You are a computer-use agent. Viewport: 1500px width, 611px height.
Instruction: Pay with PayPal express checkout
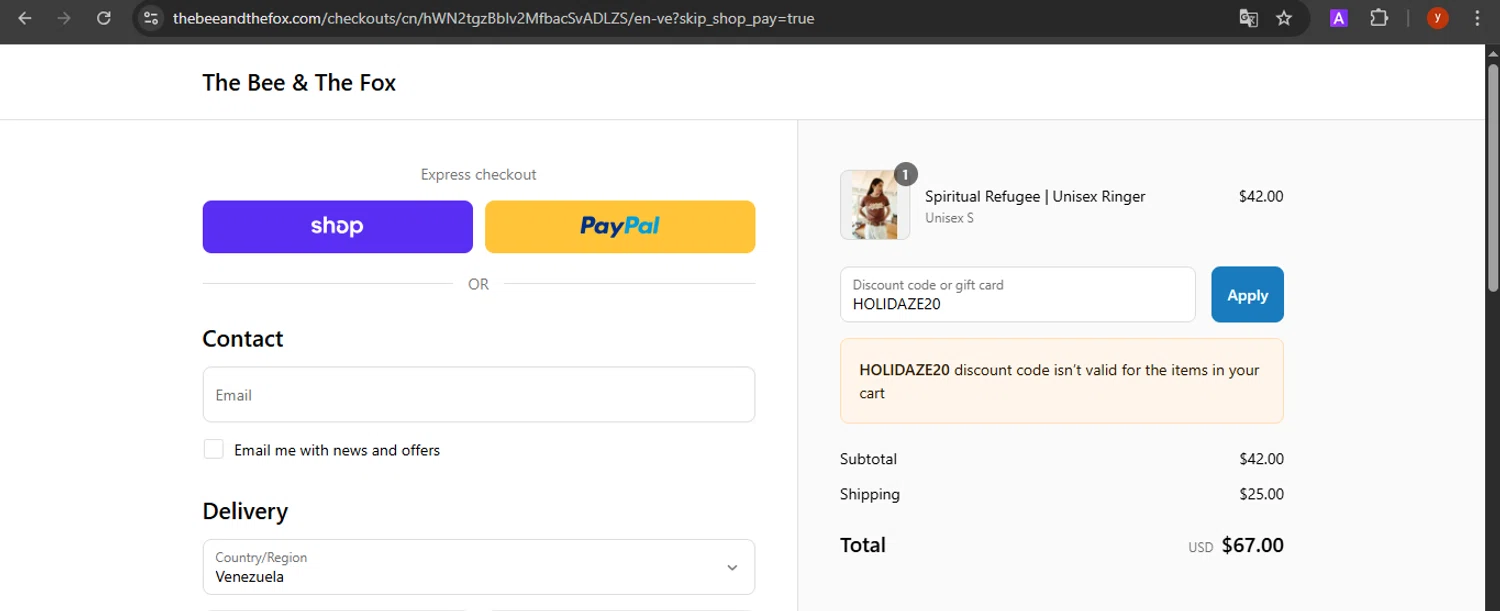[620, 227]
